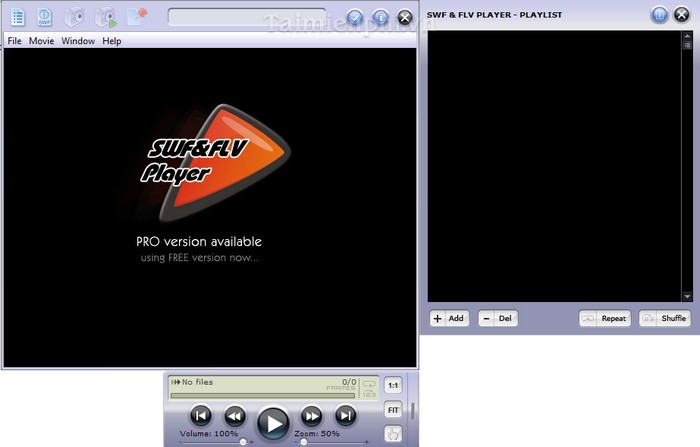The height and width of the screenshot is (447, 700).
Task: Click the Add button in the playlist
Action: pos(450,318)
